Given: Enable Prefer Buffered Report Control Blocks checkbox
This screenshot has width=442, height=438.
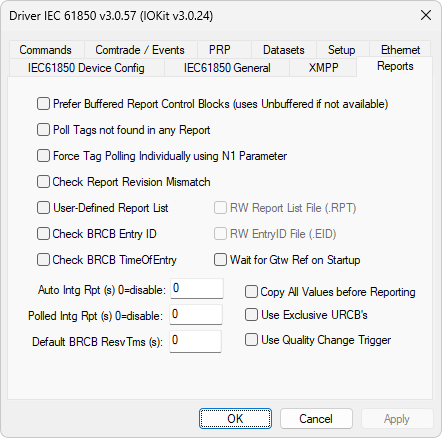Looking at the screenshot, I should tap(43, 104).
